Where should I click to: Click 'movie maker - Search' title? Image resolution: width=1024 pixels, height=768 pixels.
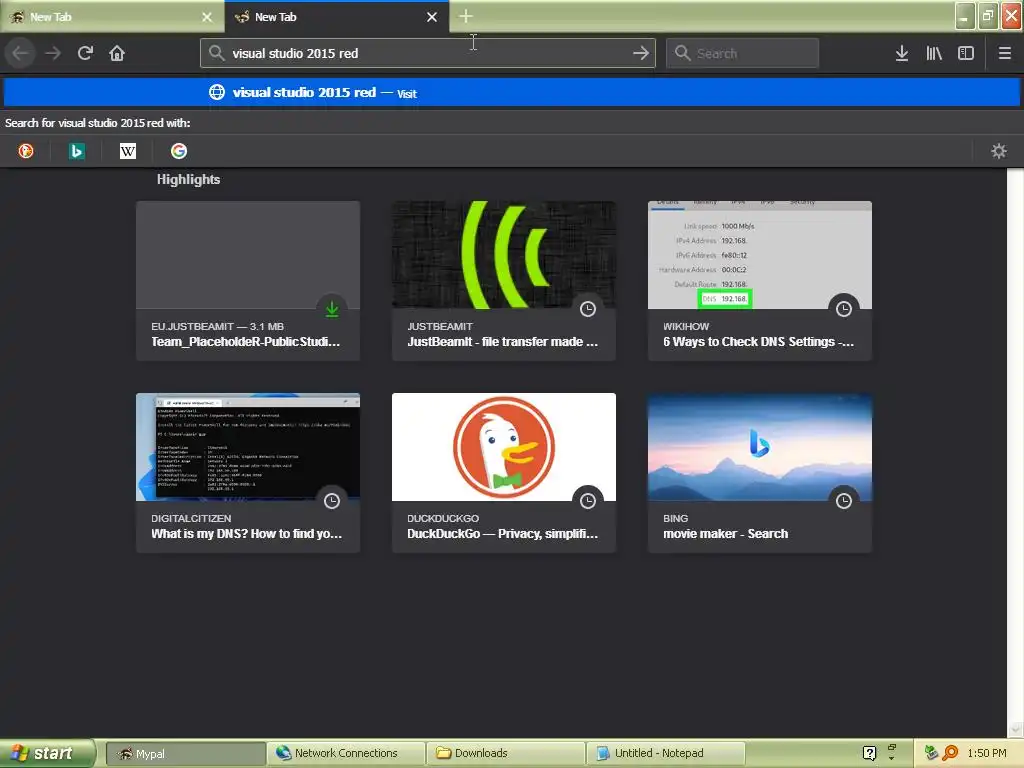point(726,534)
